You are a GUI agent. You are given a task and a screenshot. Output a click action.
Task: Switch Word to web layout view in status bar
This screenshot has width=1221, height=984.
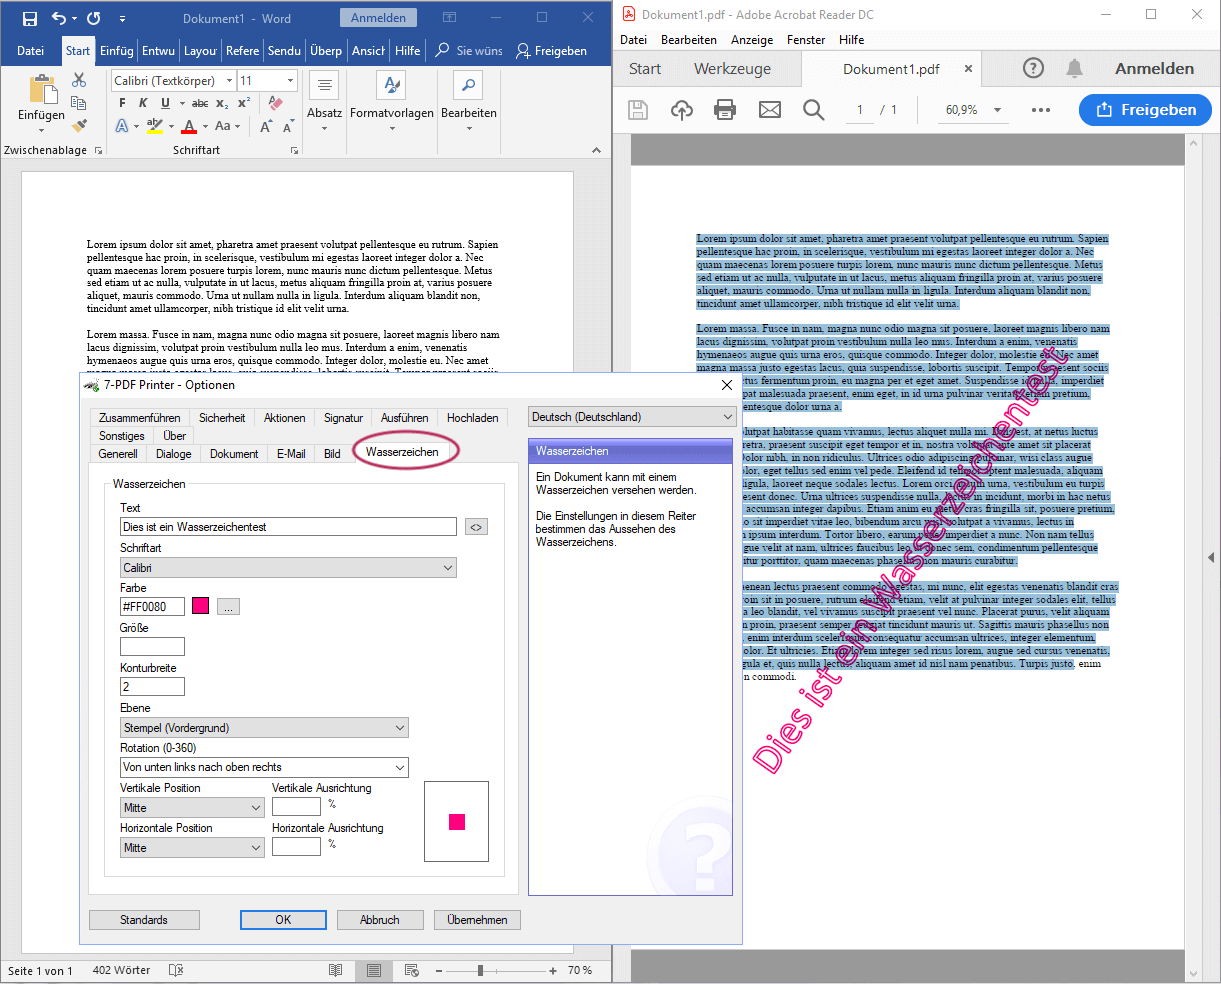click(411, 970)
